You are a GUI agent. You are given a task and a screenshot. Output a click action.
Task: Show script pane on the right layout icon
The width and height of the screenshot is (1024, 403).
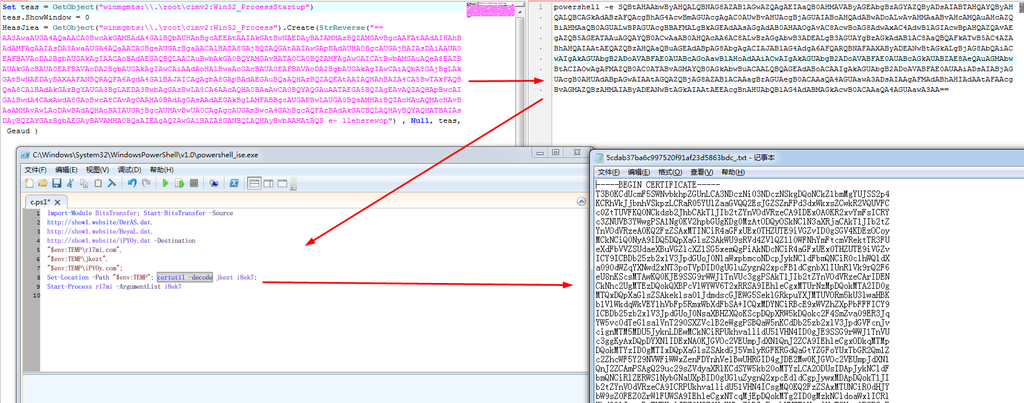point(268,183)
